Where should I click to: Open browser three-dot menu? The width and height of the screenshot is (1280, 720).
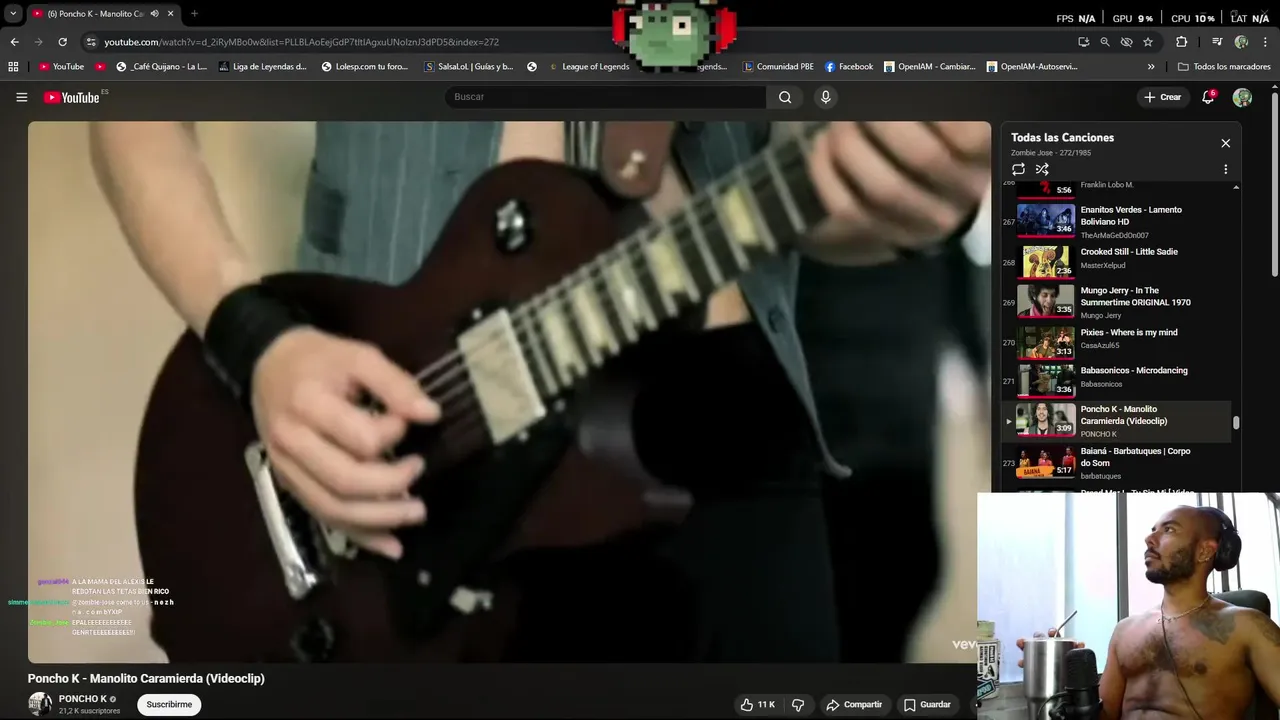(1266, 42)
